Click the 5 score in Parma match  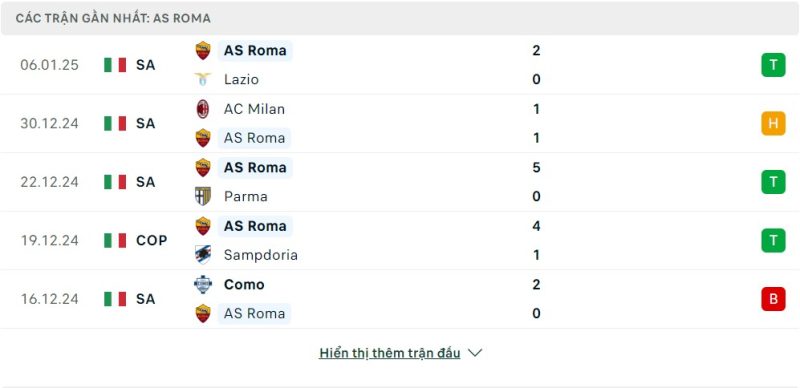tap(536, 167)
